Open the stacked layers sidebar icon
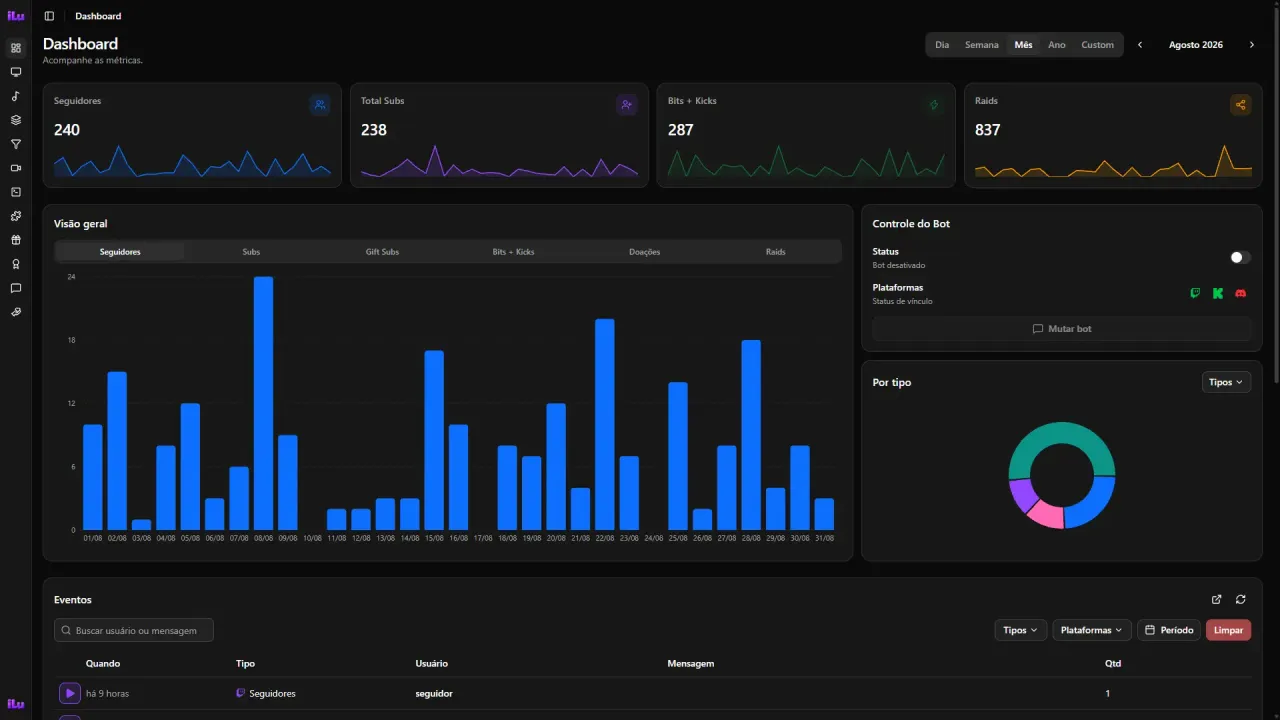Screen dimensions: 1280x720 15,120
